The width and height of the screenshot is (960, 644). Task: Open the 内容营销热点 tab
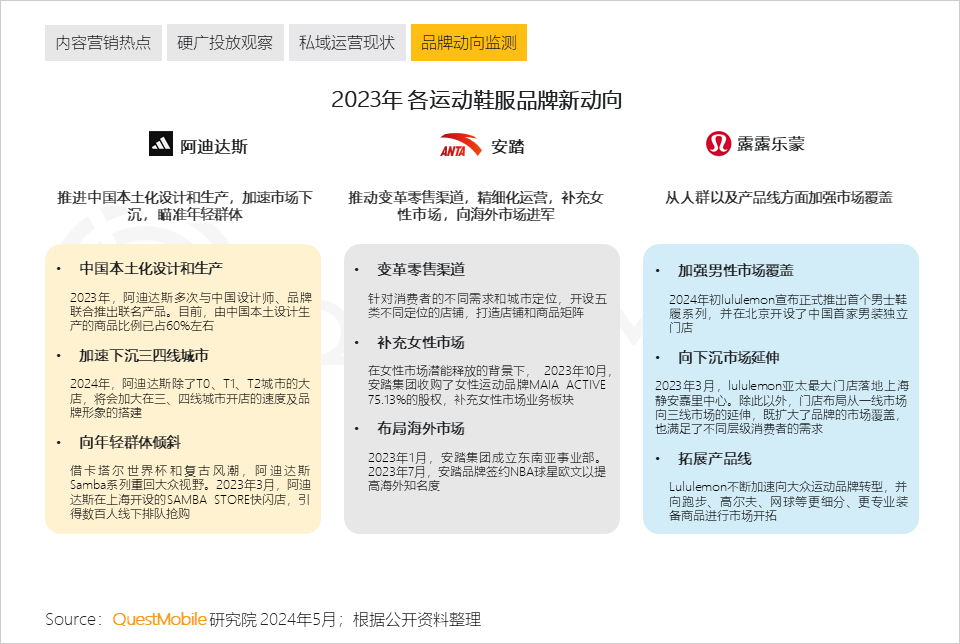tap(103, 43)
